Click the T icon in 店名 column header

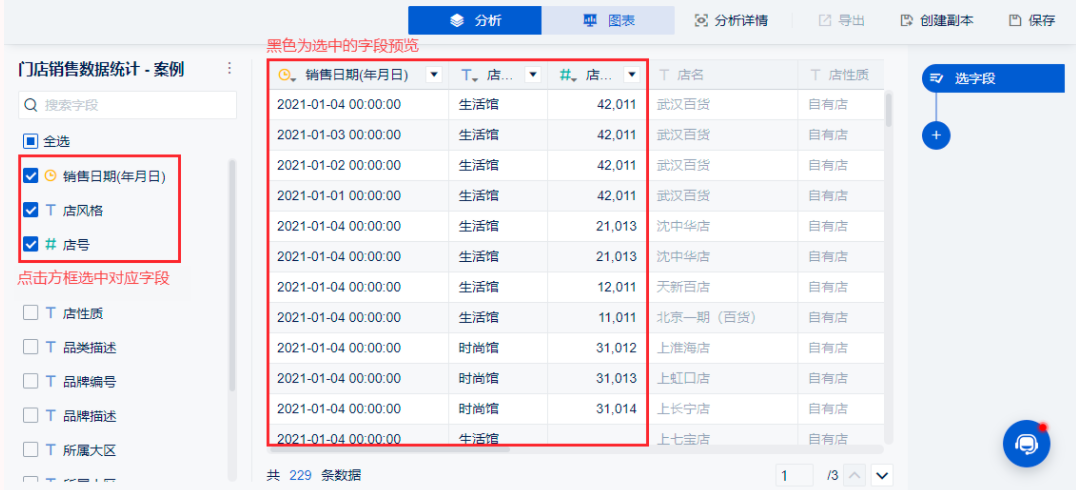[663, 75]
